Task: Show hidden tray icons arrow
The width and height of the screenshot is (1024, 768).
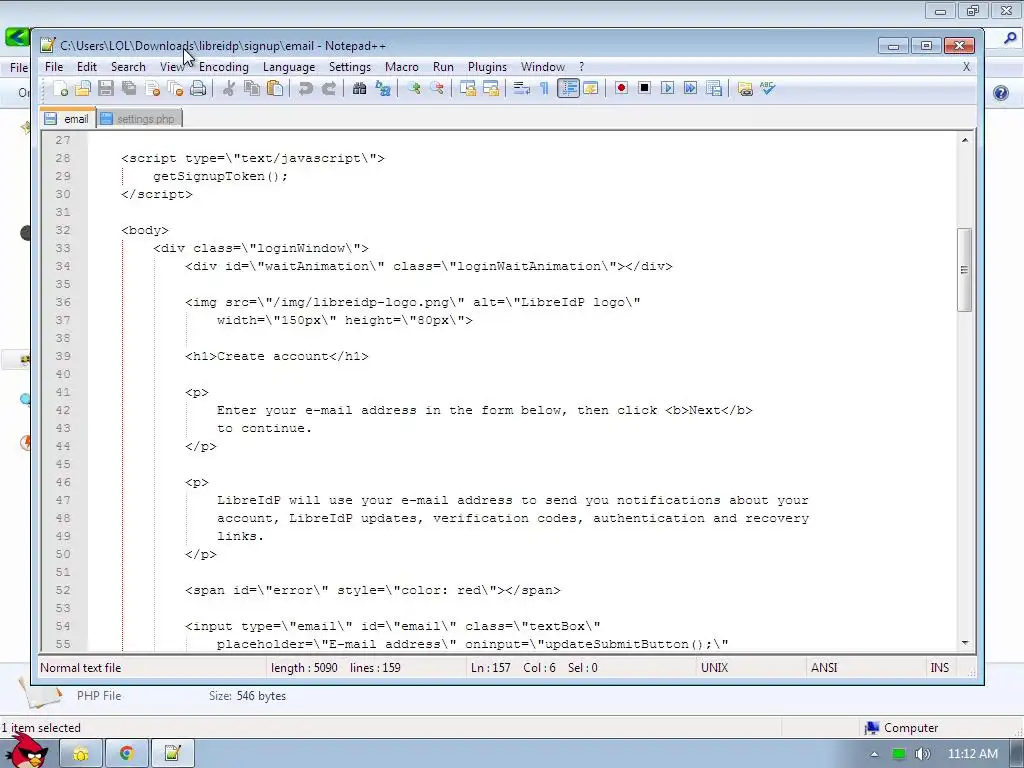Action: coord(874,754)
